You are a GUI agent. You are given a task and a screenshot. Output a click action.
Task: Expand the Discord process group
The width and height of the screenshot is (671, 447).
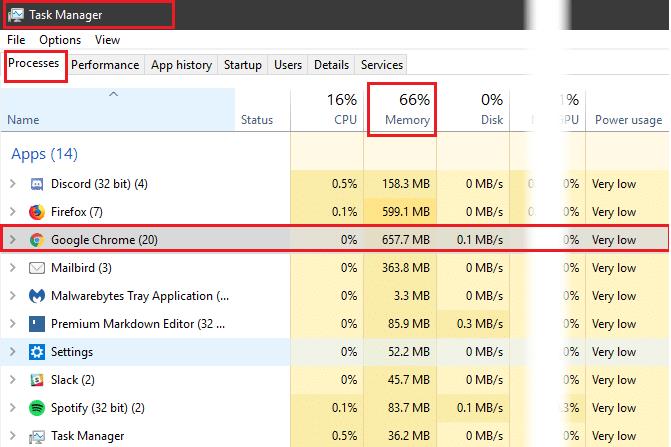(13, 184)
